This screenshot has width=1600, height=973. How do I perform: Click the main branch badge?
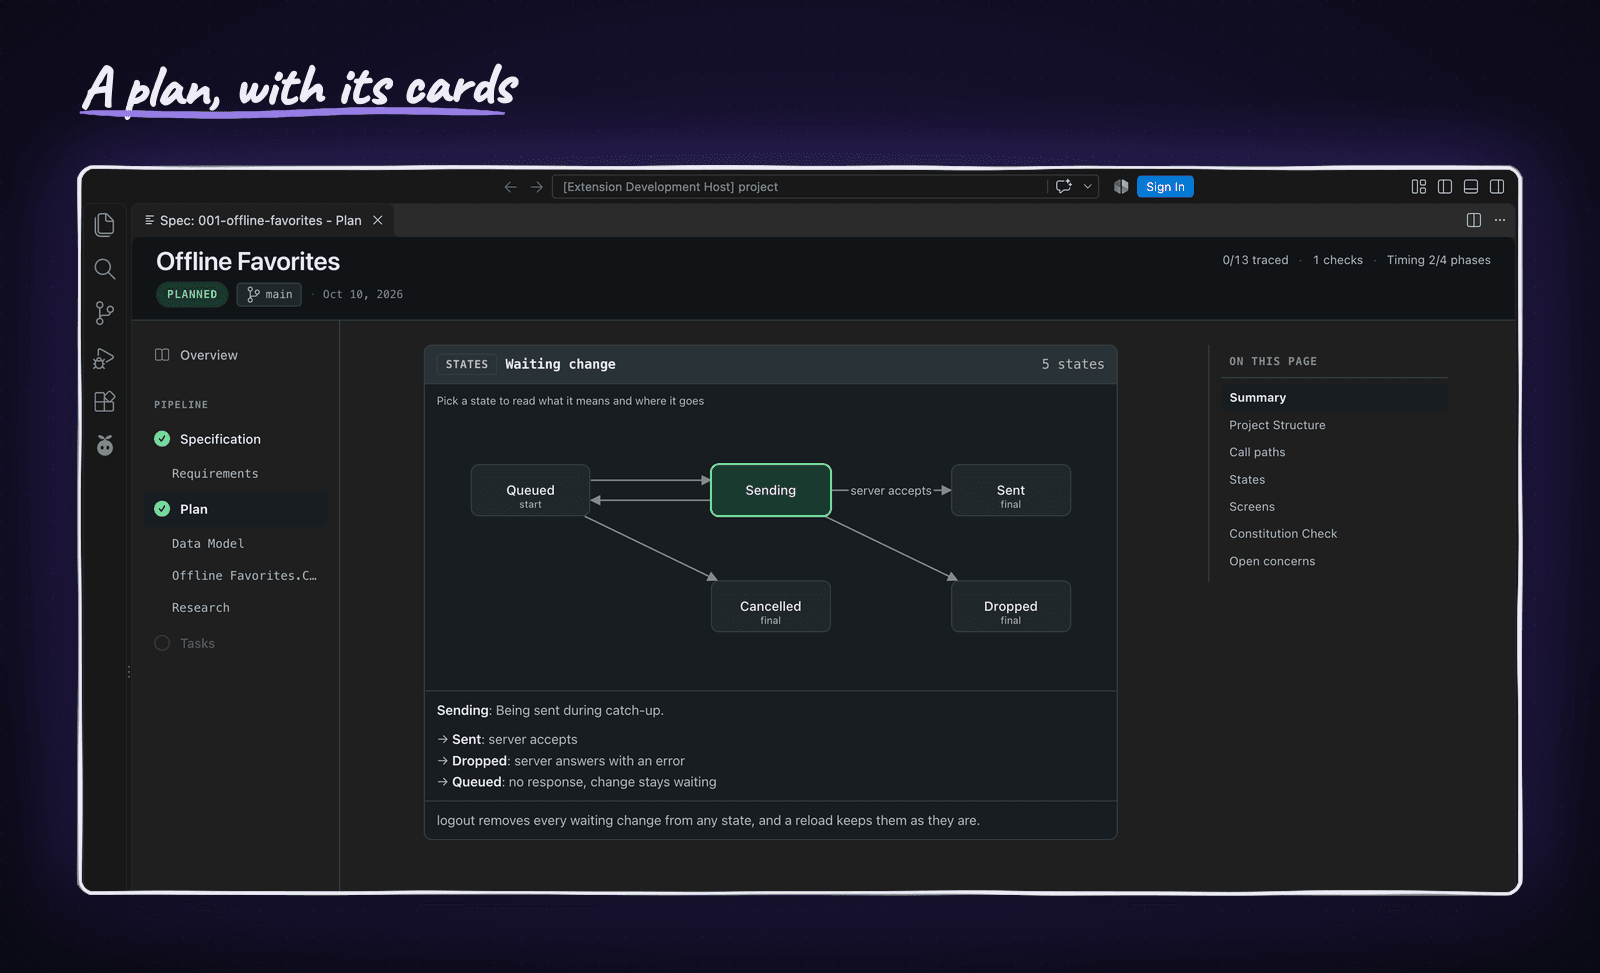(x=269, y=294)
